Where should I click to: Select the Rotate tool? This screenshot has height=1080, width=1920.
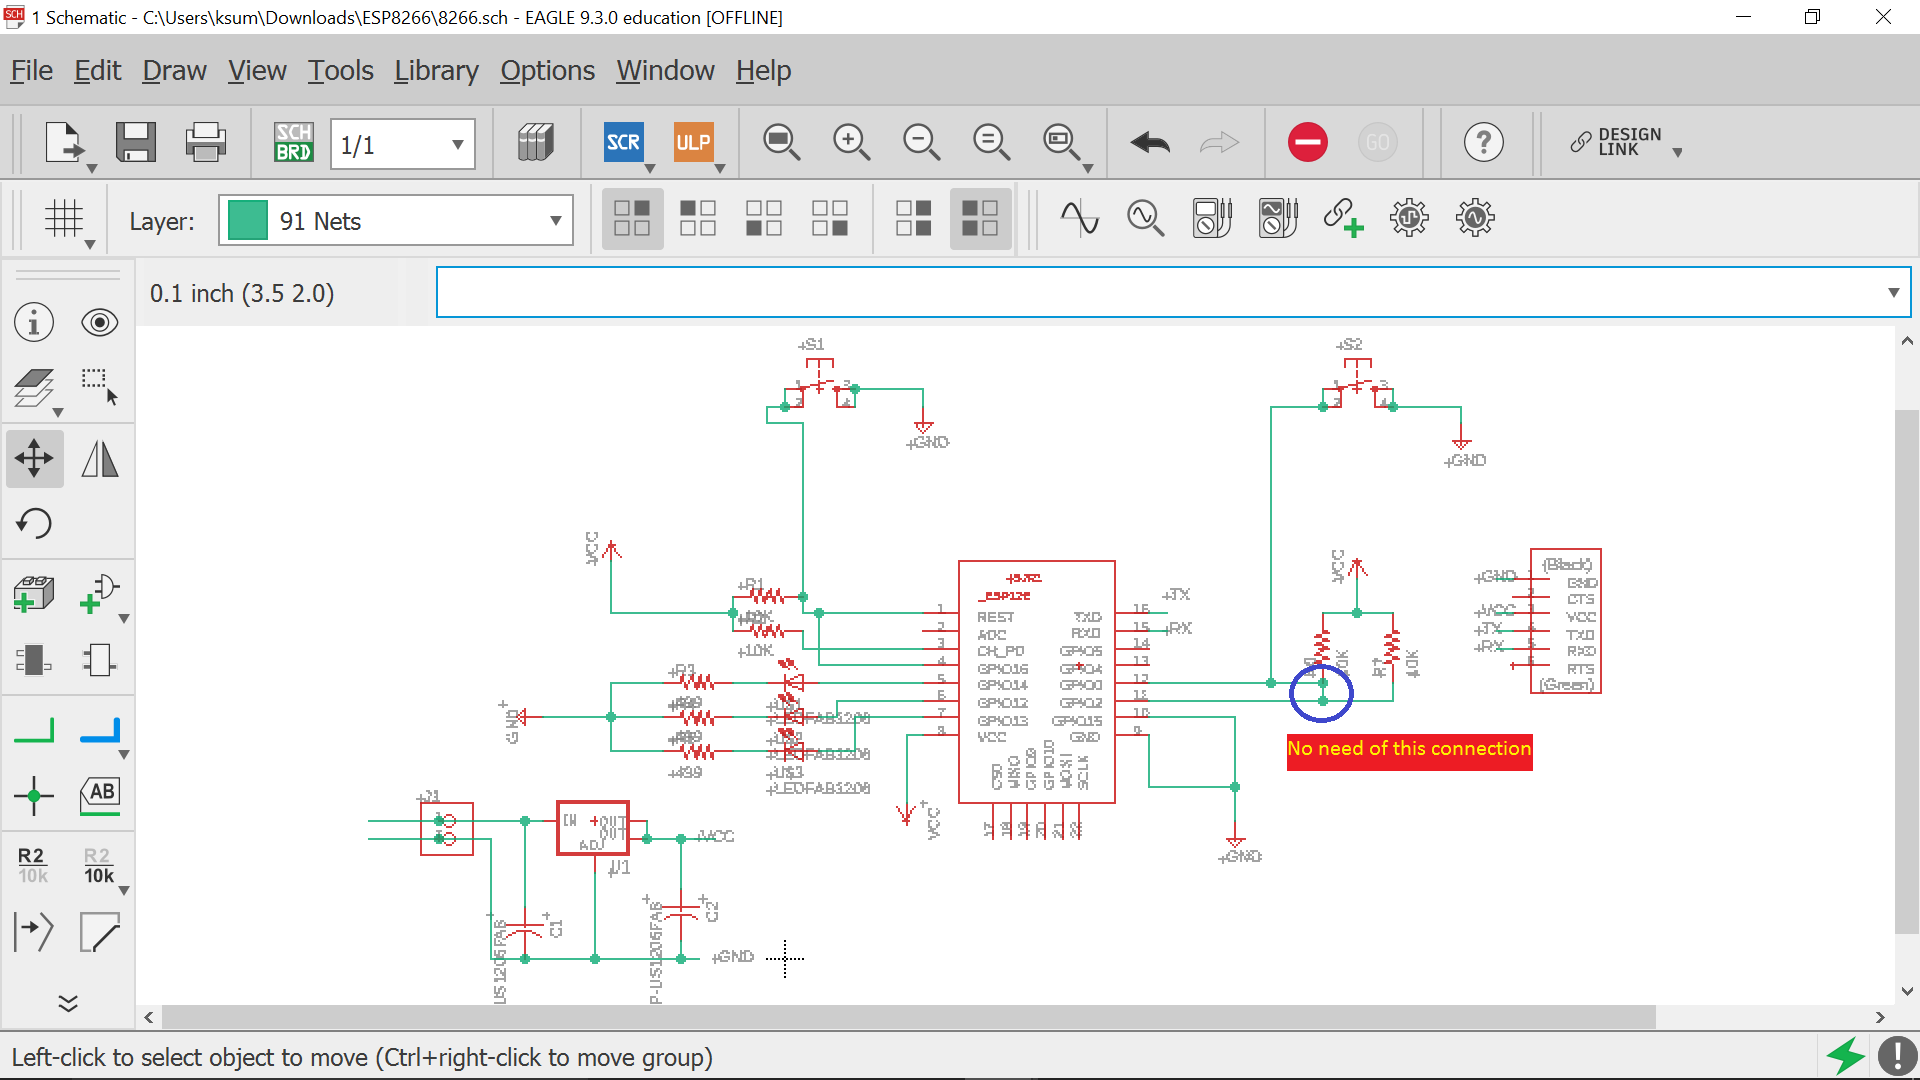click(34, 523)
